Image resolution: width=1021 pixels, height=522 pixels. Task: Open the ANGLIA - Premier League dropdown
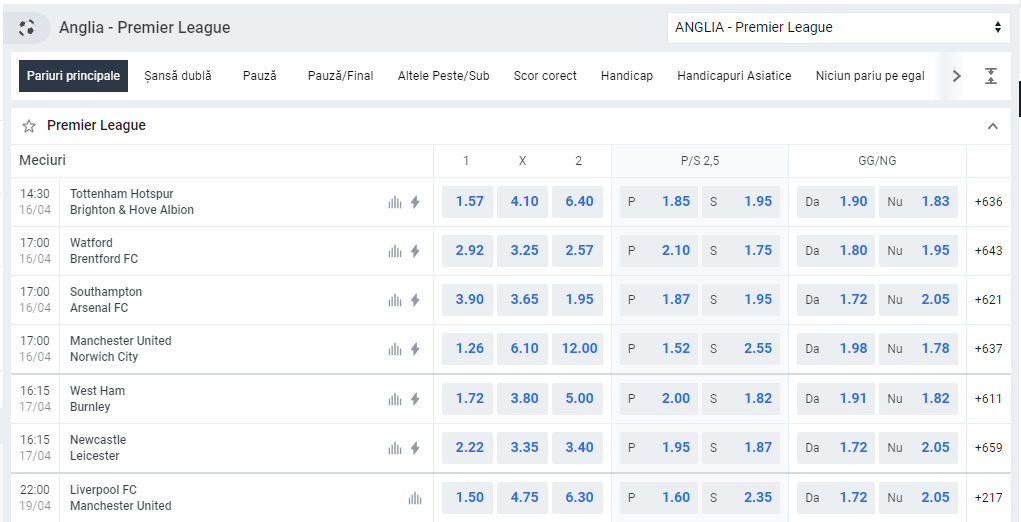pyautogui.click(x=839, y=27)
